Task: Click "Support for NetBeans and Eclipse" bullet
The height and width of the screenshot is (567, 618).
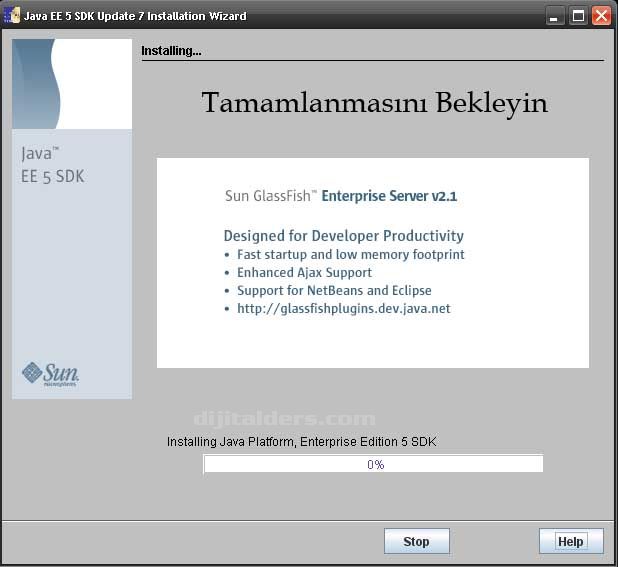Action: tap(334, 290)
